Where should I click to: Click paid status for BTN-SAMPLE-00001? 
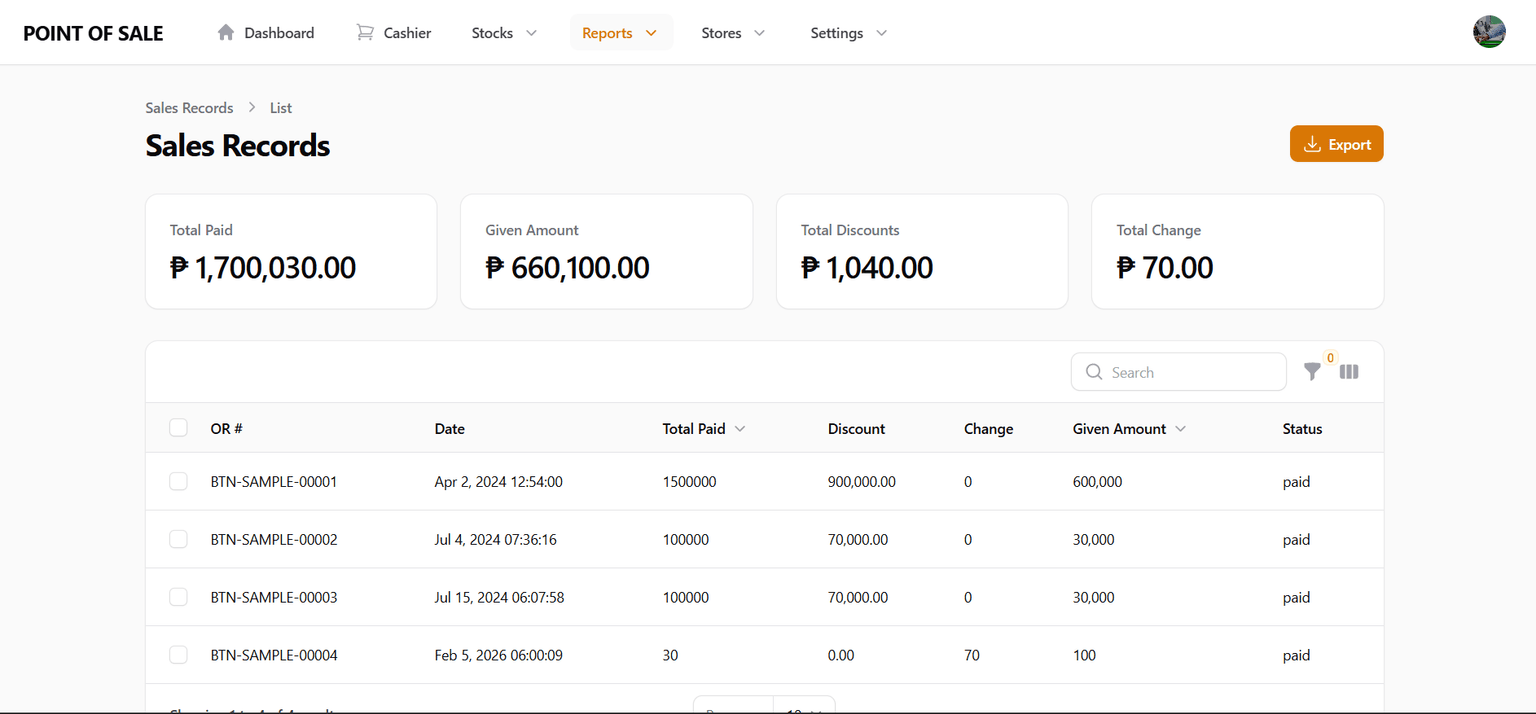[x=1296, y=481]
